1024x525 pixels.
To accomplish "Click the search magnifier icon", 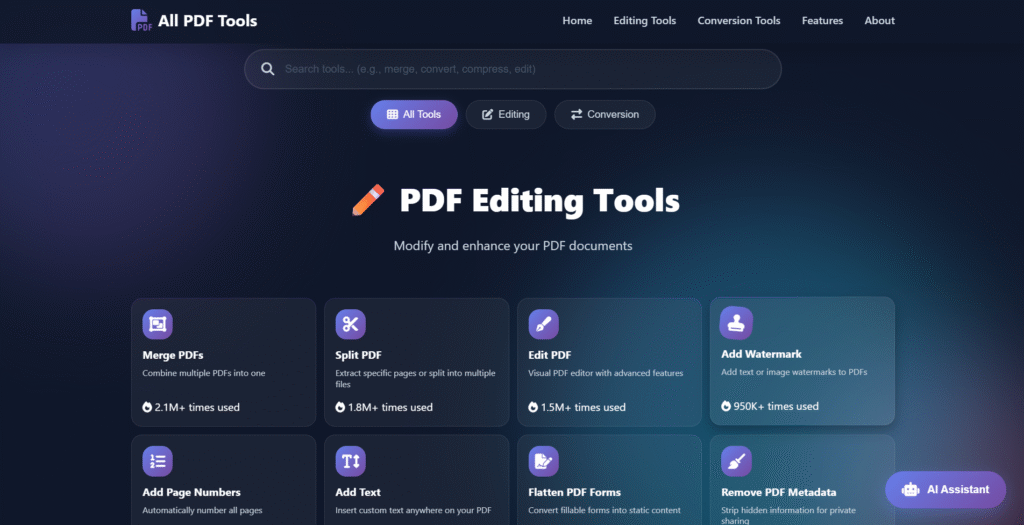I will tap(268, 69).
